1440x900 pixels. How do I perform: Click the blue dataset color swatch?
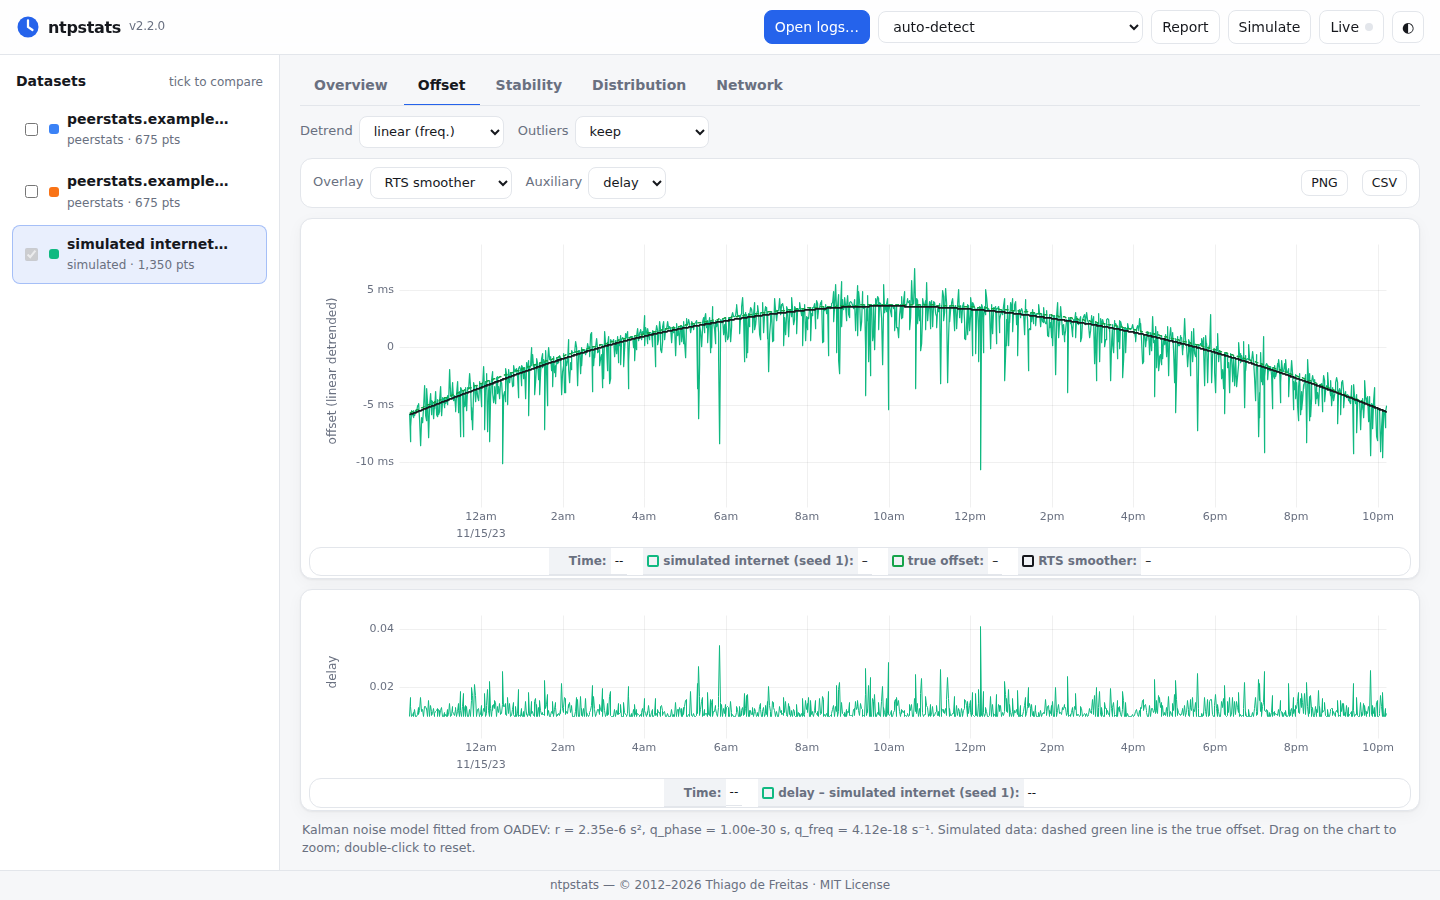point(54,129)
